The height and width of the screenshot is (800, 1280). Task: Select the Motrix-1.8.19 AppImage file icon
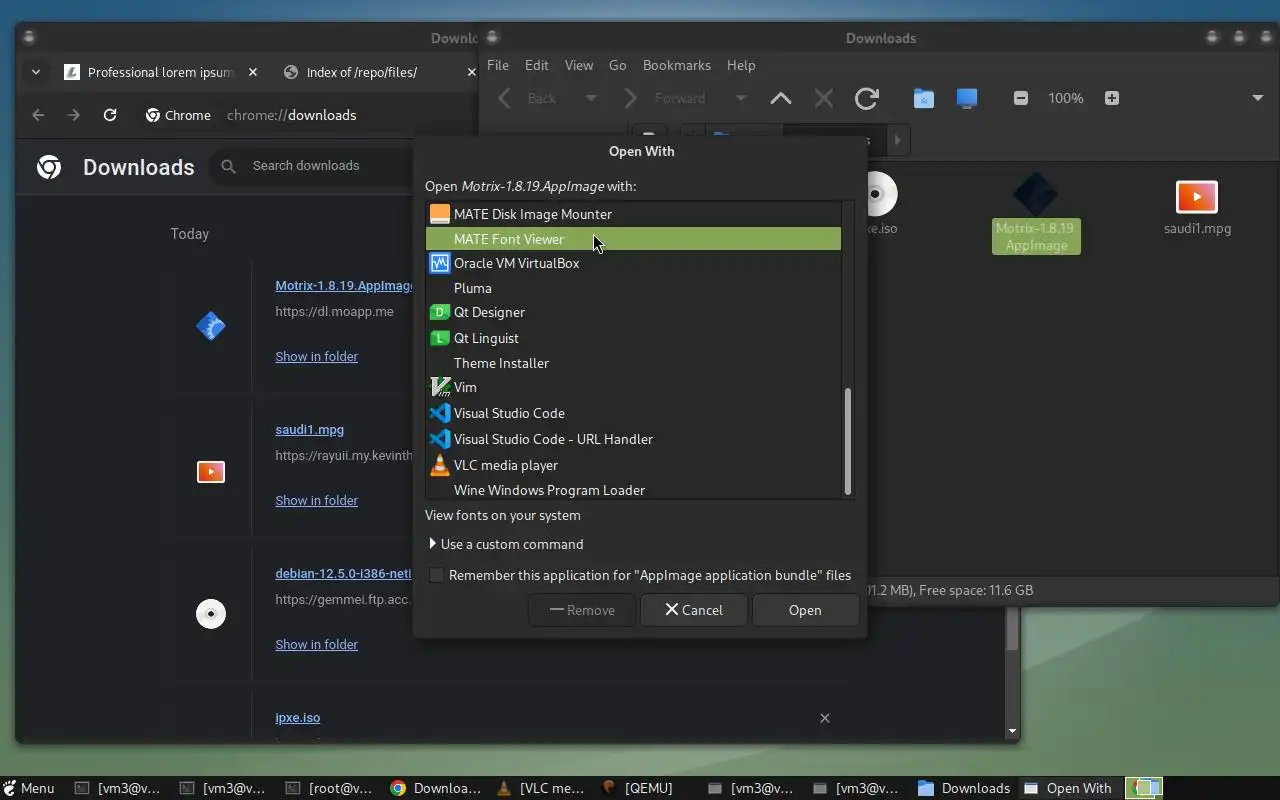pos(1036,212)
